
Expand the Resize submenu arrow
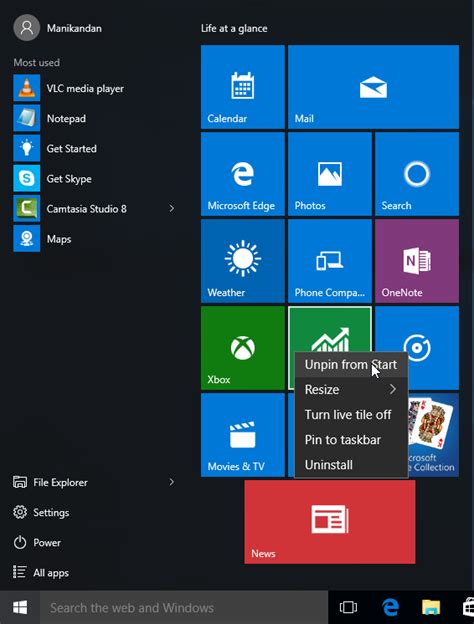click(x=393, y=389)
